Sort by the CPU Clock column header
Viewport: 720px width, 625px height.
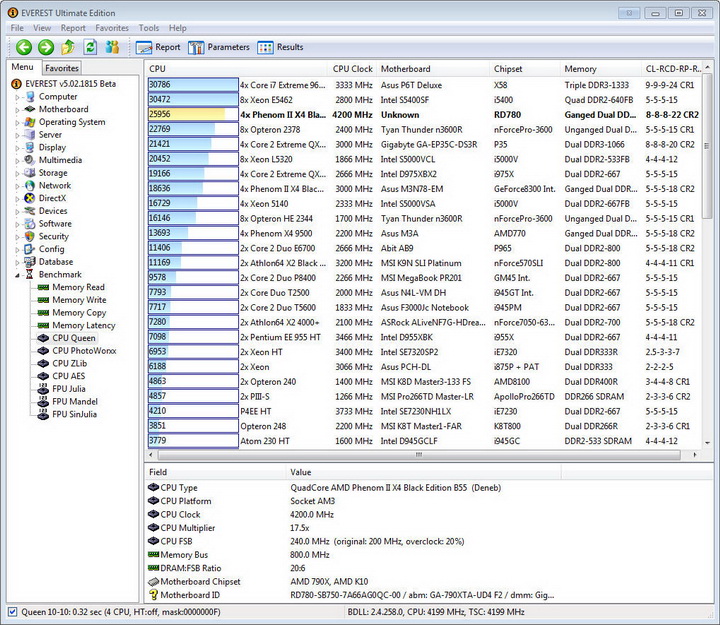pos(352,69)
